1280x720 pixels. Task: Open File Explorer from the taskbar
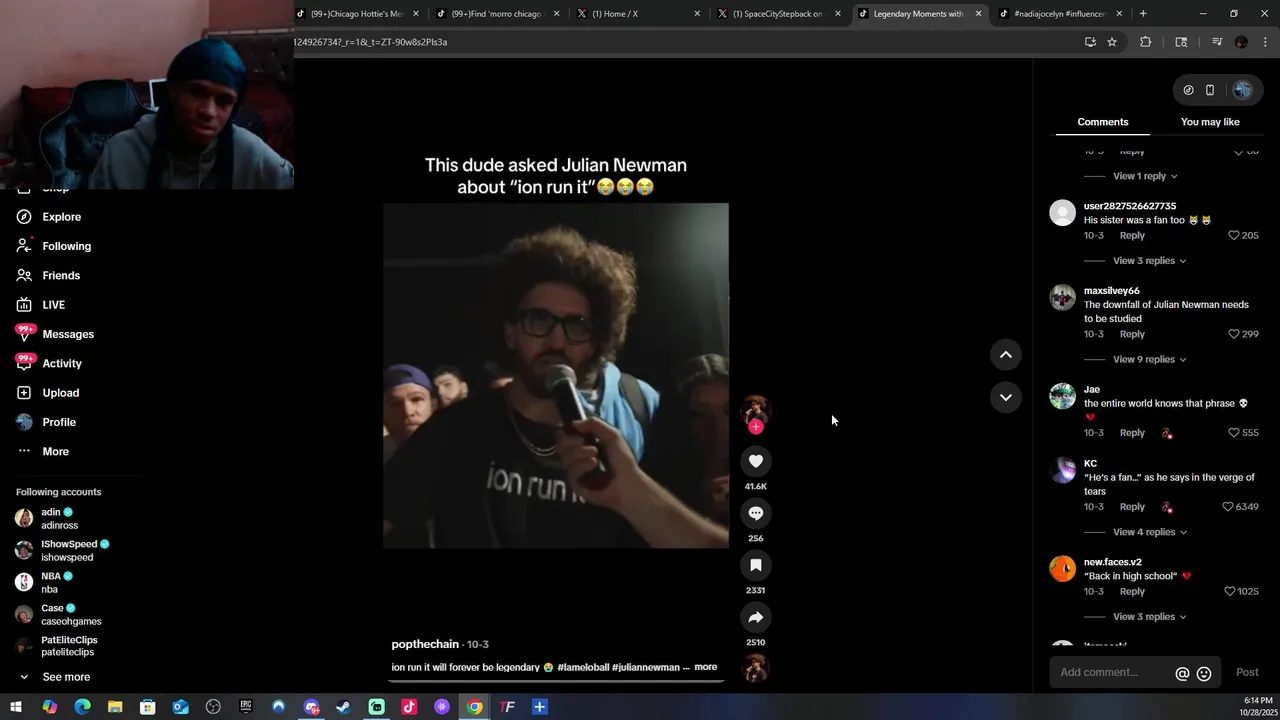pos(115,707)
